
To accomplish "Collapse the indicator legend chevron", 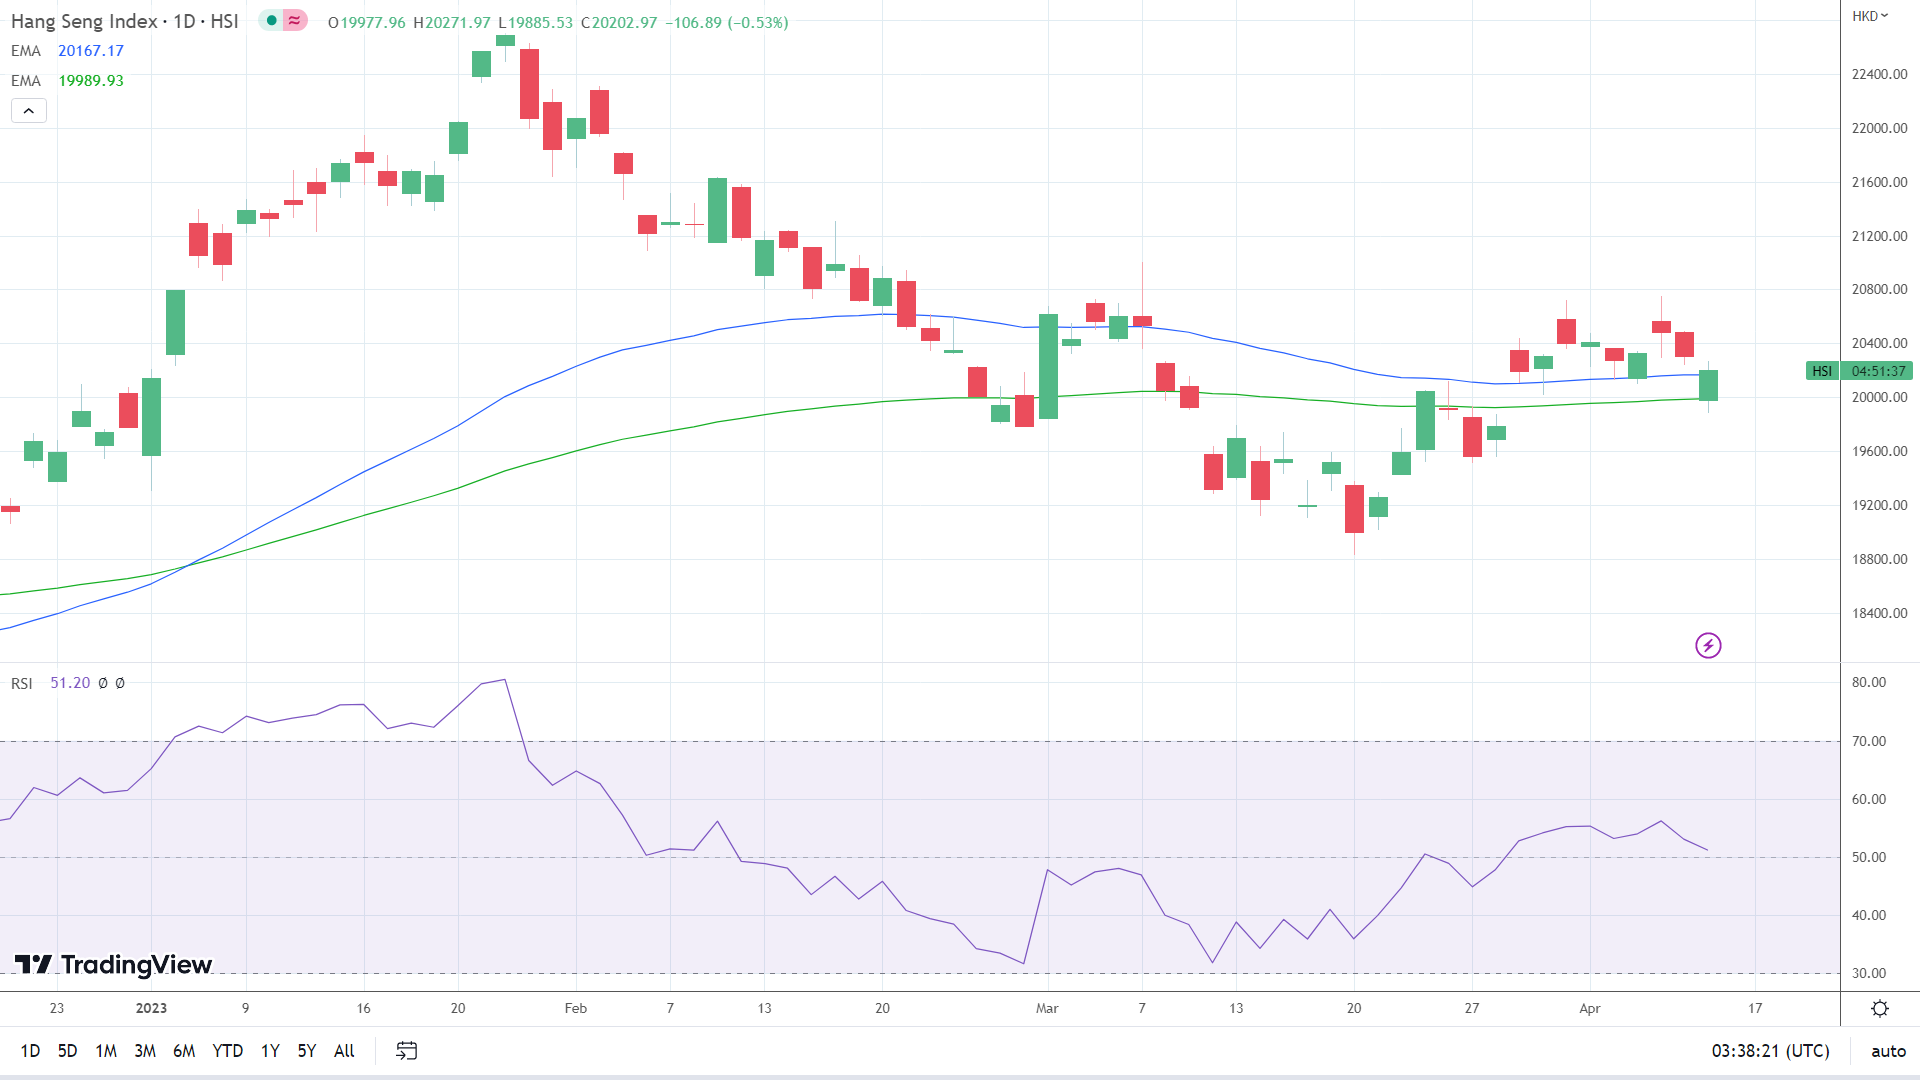I will tap(29, 111).
